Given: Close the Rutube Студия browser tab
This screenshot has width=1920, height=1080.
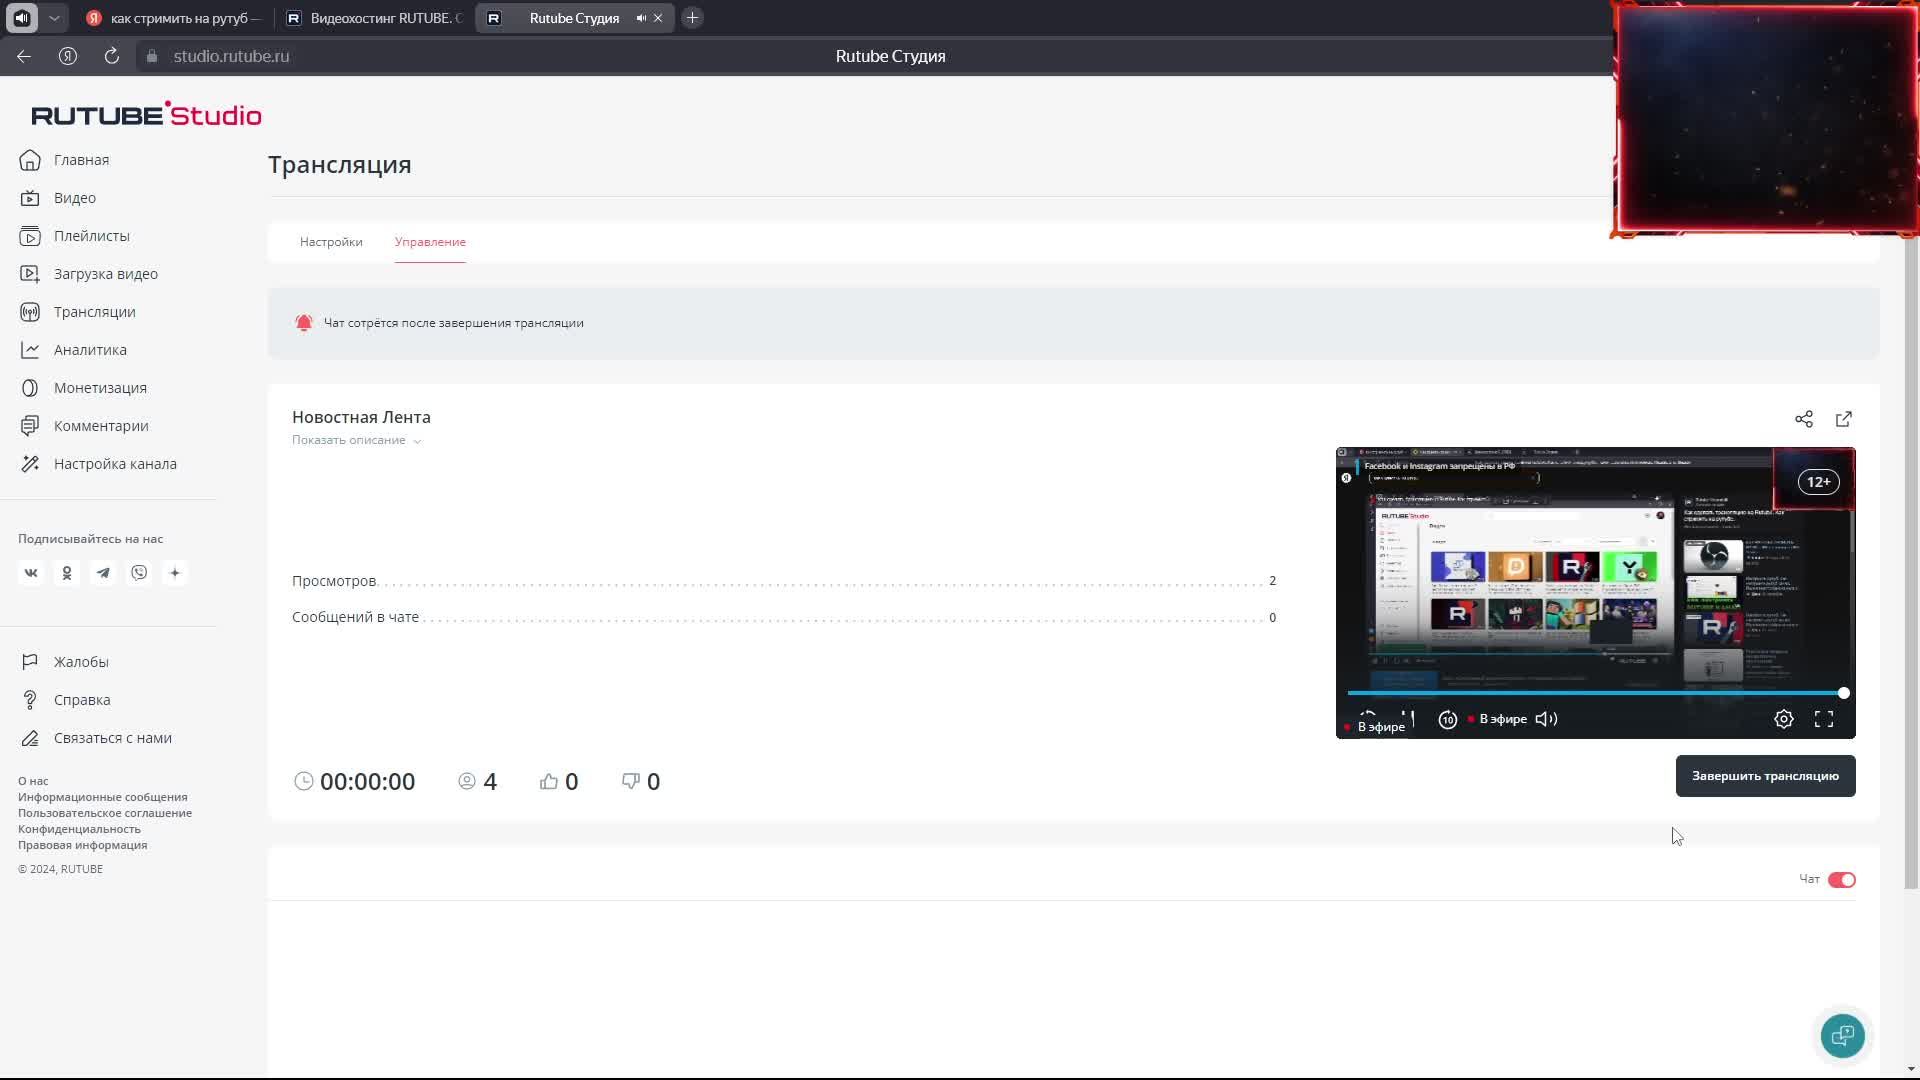Looking at the screenshot, I should click(658, 18).
